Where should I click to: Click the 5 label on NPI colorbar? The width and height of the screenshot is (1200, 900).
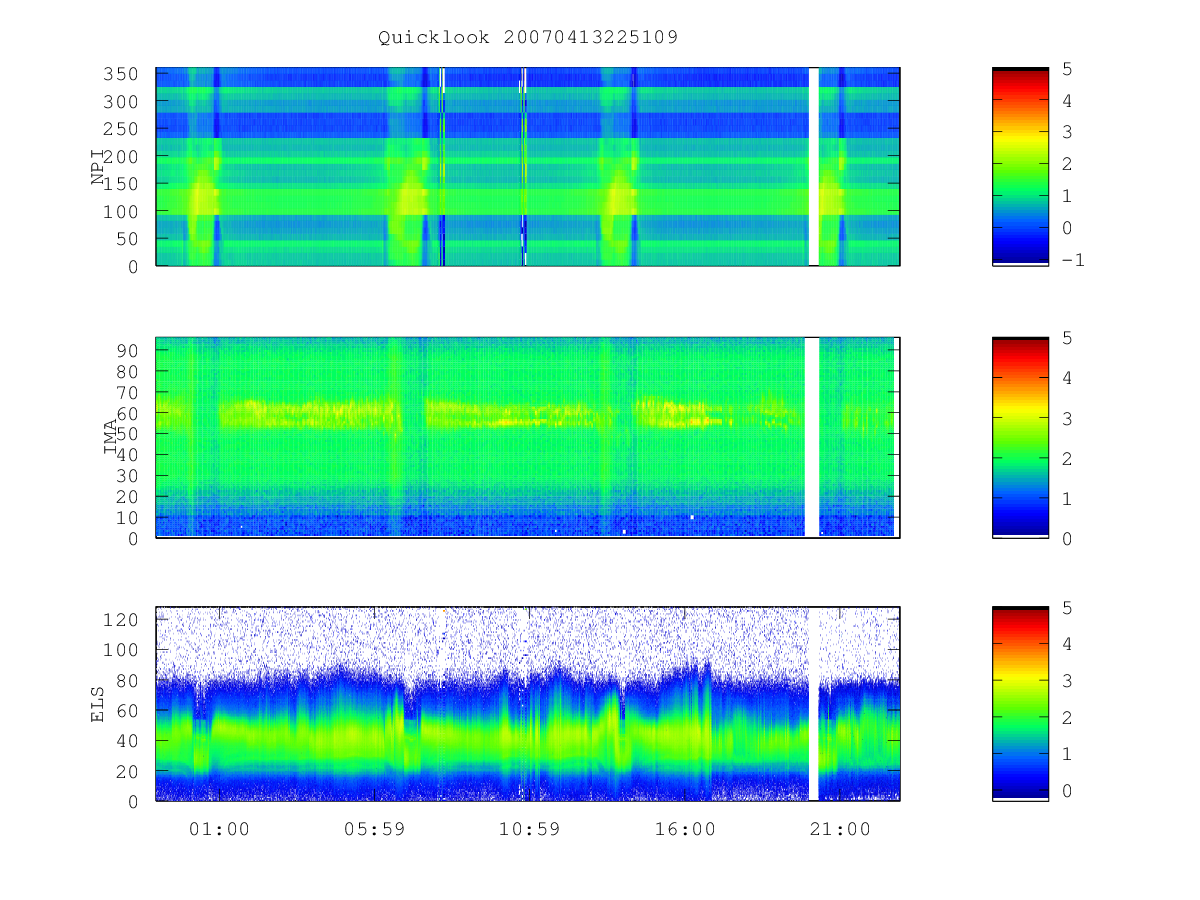coord(1067,69)
